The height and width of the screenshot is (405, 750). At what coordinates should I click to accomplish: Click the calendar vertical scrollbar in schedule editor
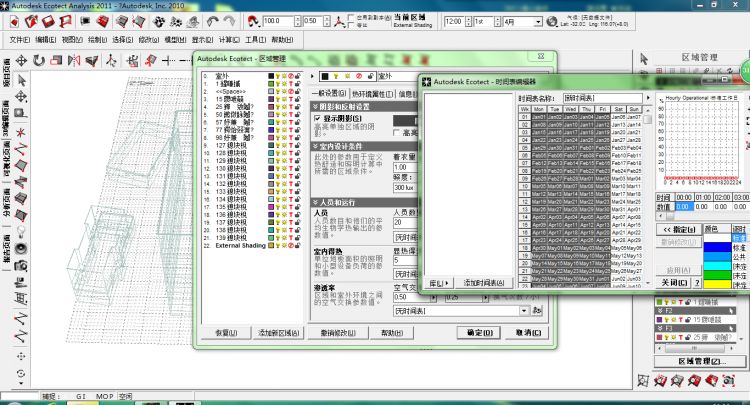[x=648, y=196]
